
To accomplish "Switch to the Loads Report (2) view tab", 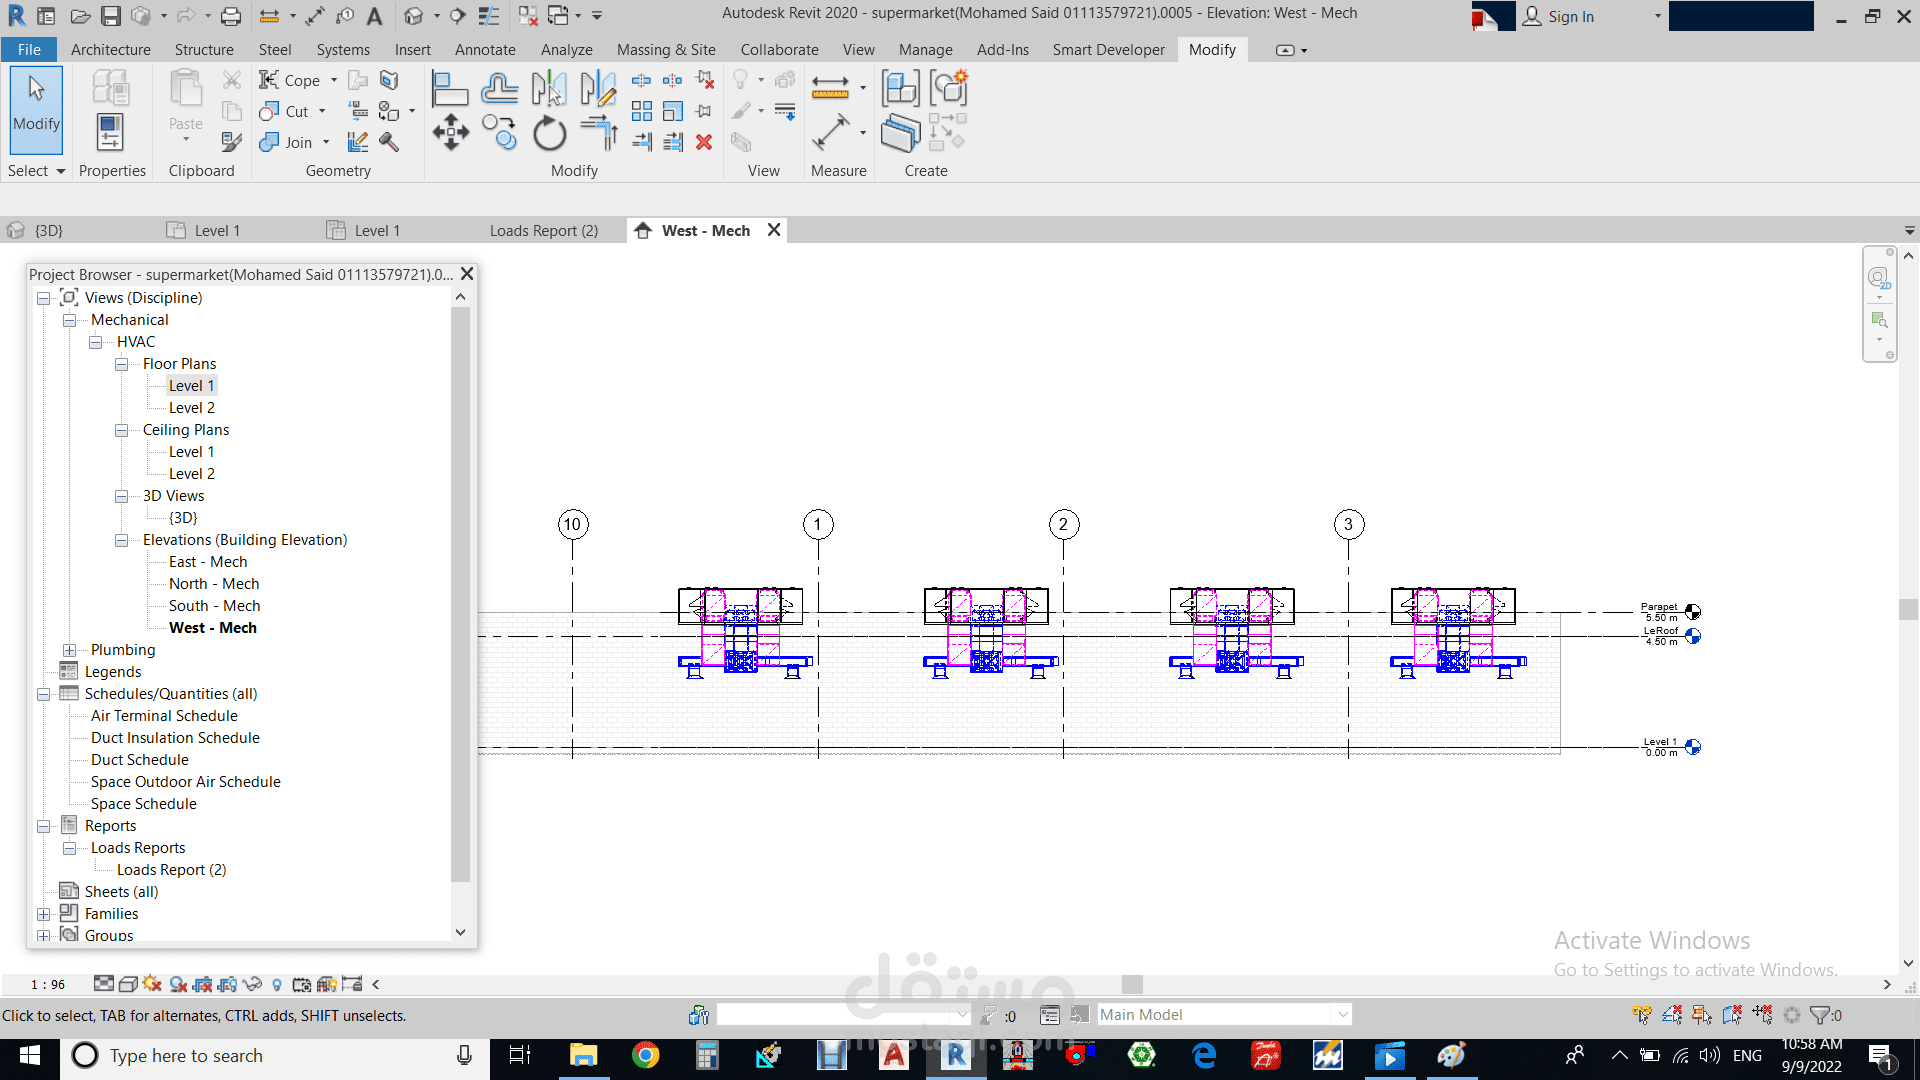I will [x=544, y=231].
